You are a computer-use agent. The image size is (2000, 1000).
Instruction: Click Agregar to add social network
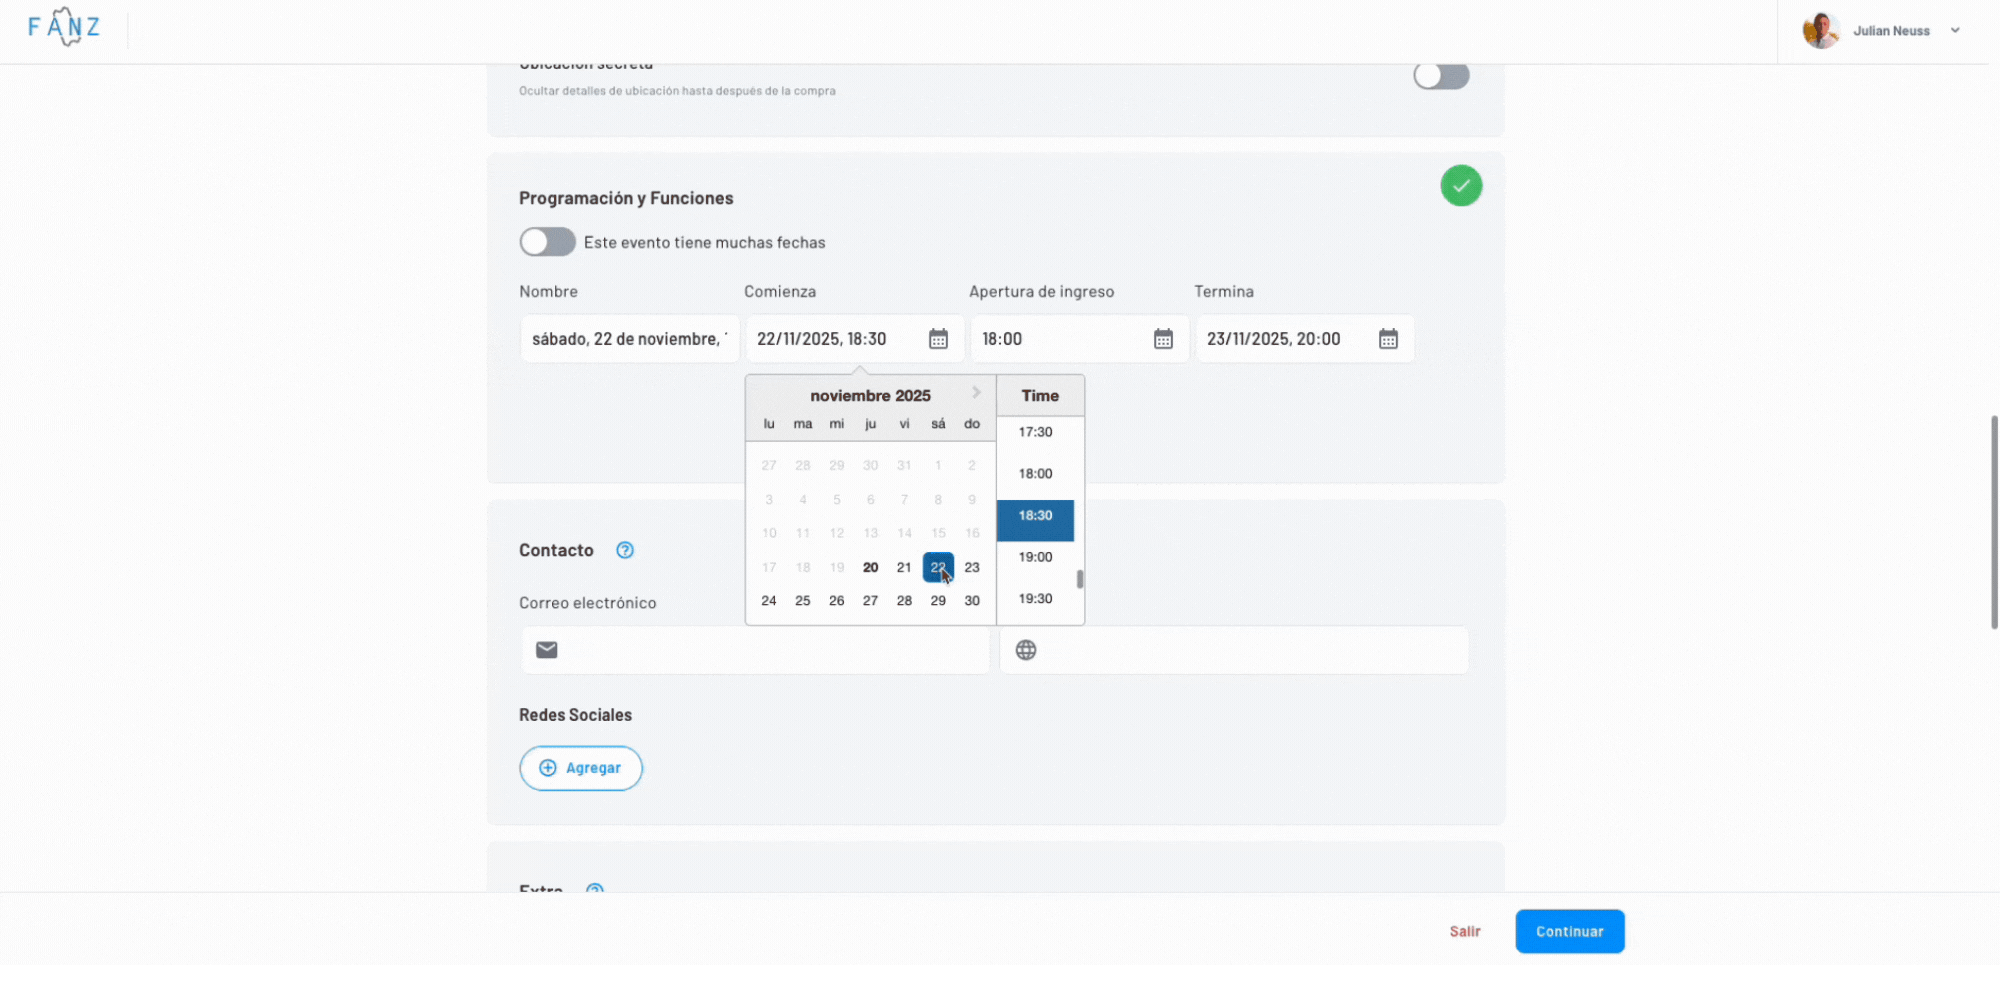581,768
